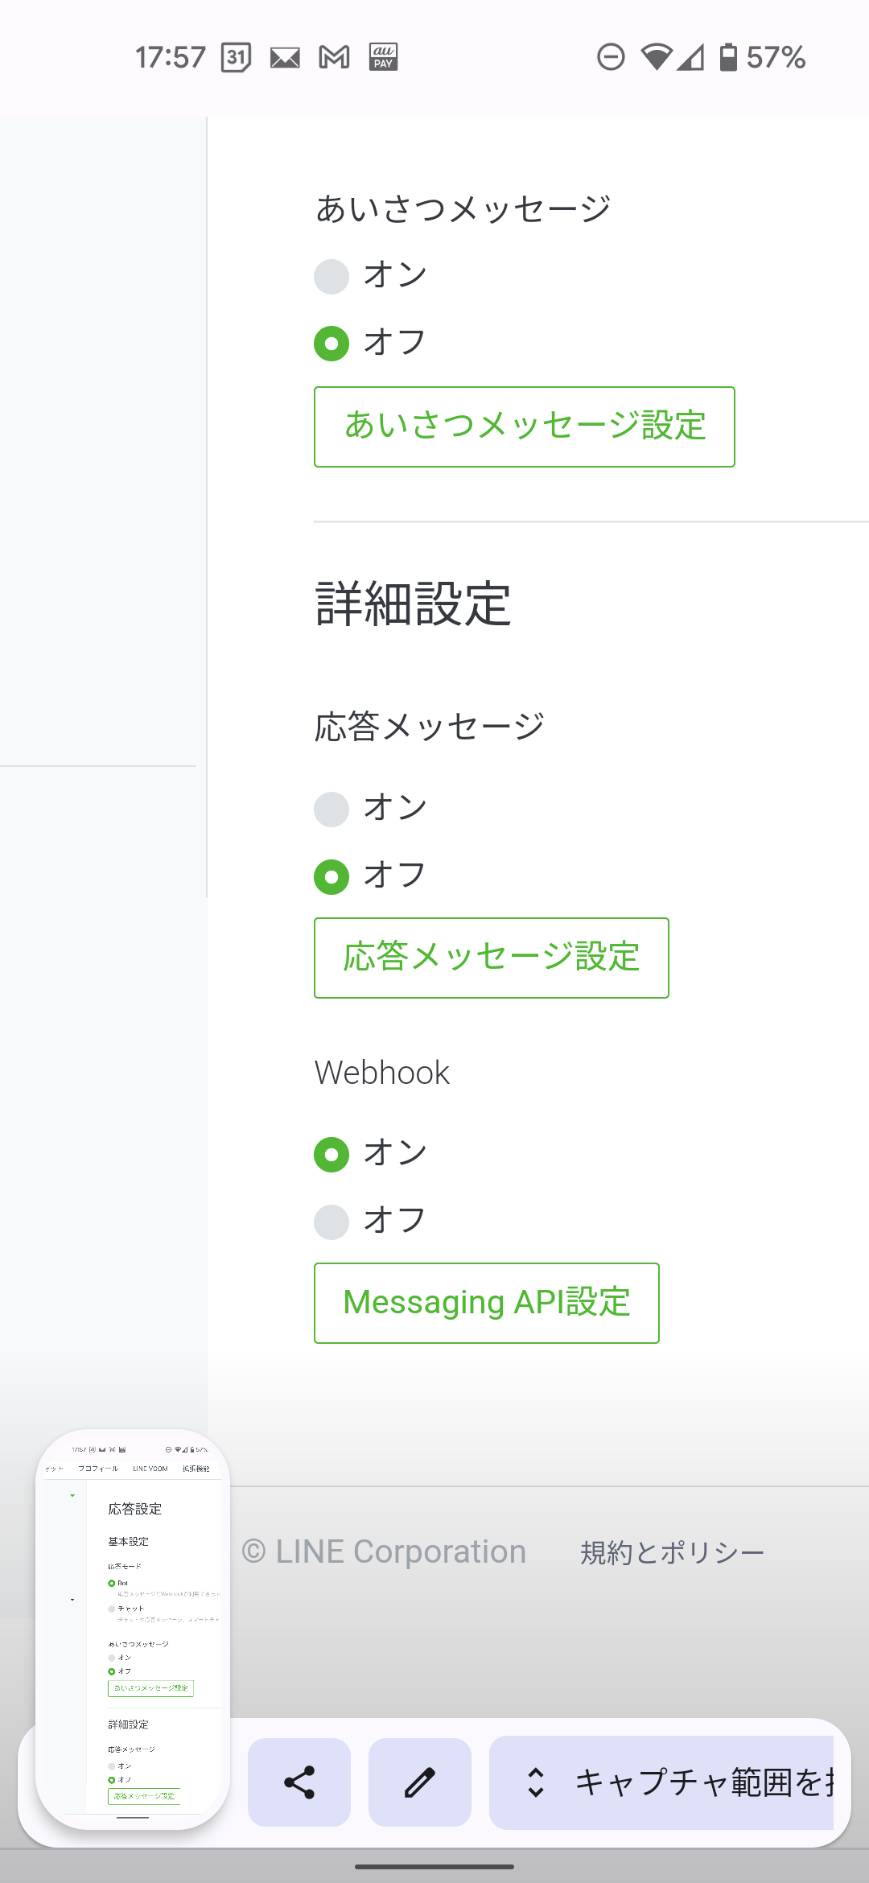Expand キャプチャ範囲 capture range option
The image size is (869, 1883).
[661, 1782]
